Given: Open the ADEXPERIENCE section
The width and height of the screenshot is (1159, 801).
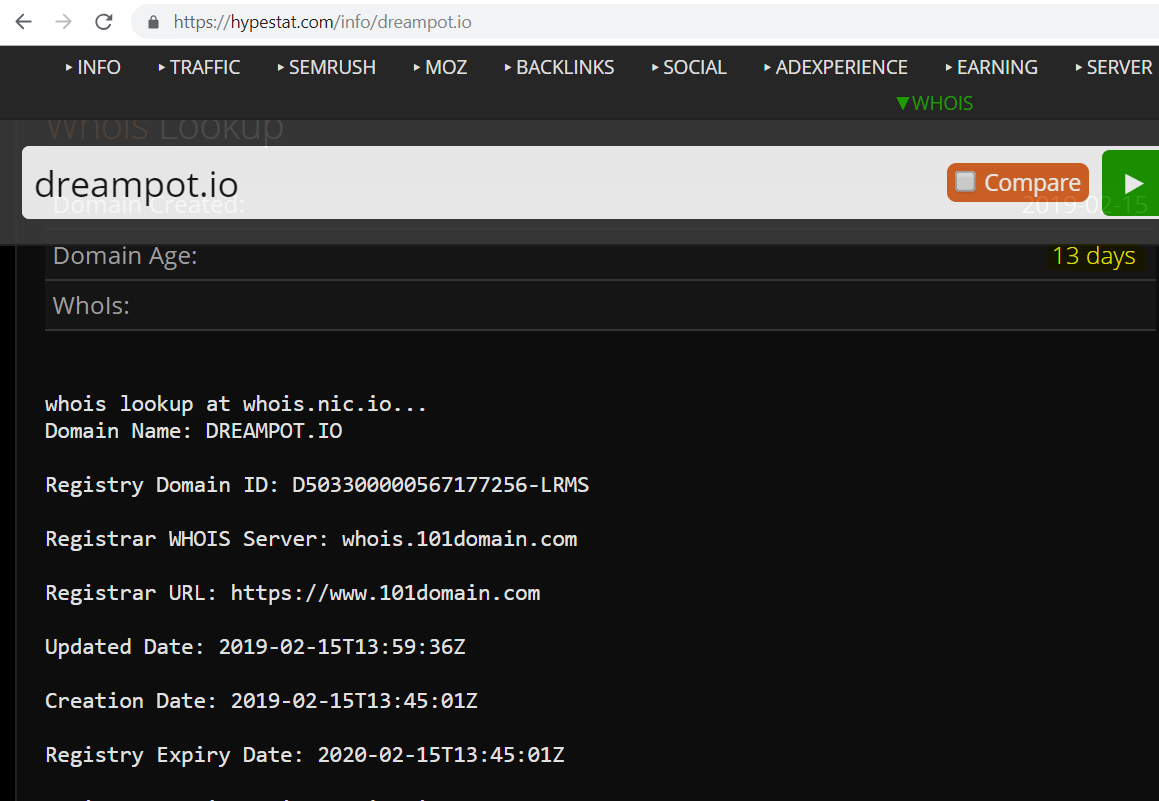Looking at the screenshot, I should 835,67.
